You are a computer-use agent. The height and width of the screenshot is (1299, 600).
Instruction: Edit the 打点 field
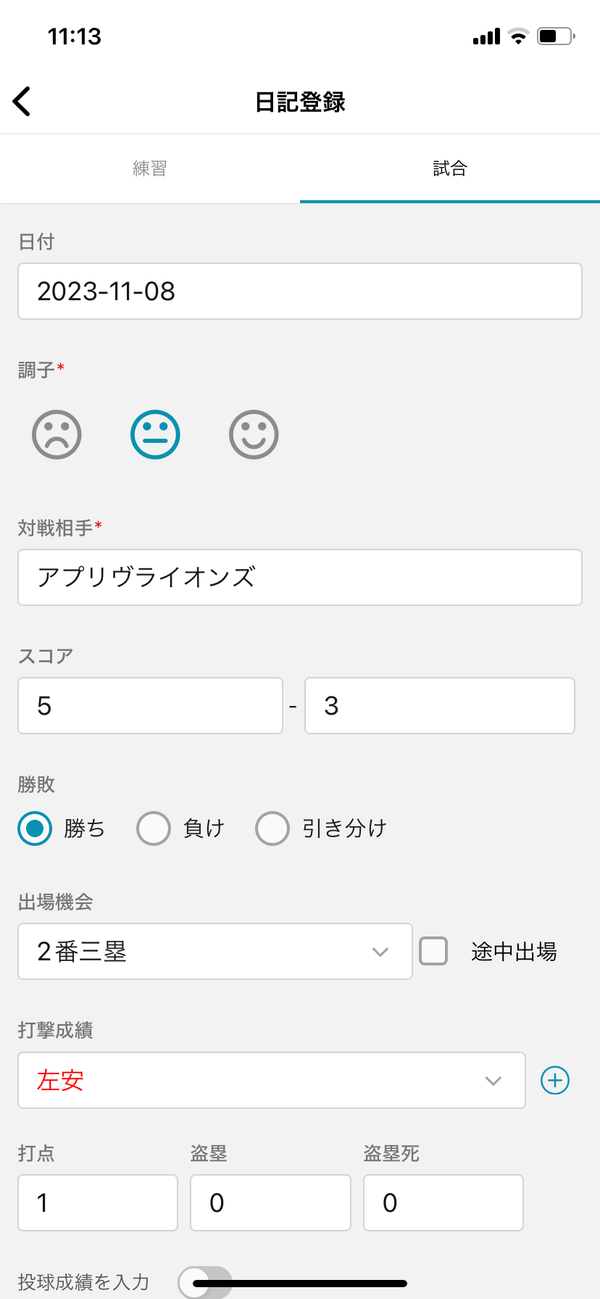pyautogui.click(x=98, y=1202)
